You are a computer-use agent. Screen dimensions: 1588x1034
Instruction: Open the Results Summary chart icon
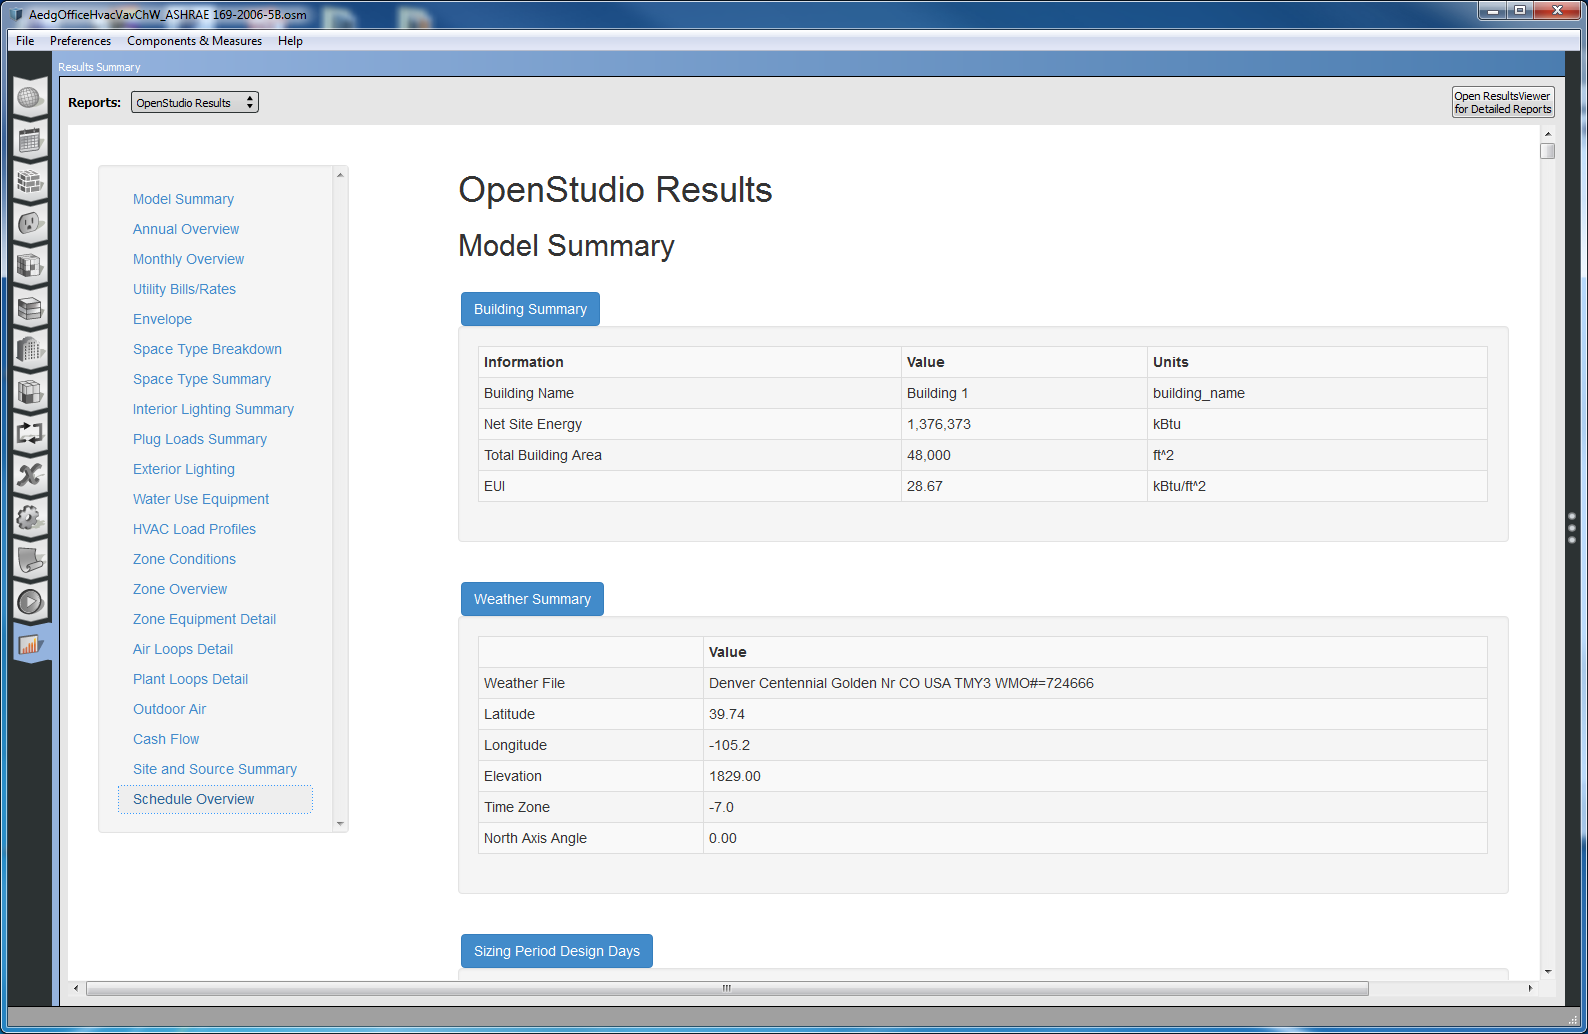pyautogui.click(x=29, y=645)
